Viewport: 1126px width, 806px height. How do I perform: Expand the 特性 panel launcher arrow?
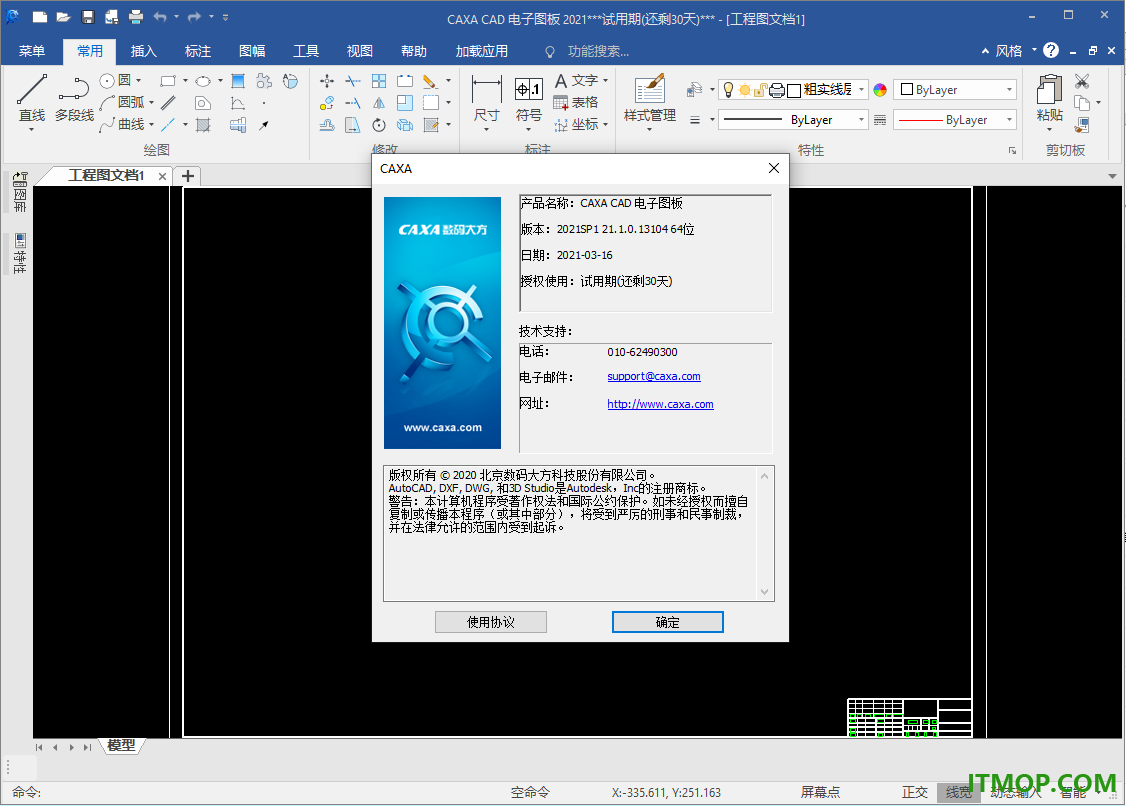(1013, 150)
